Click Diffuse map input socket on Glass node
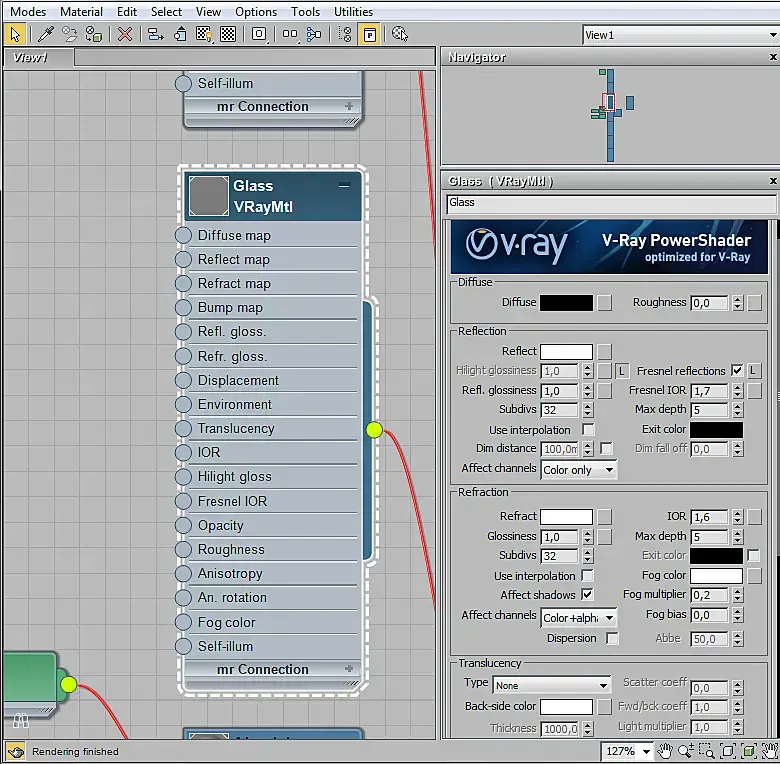The height and width of the screenshot is (764, 780). [183, 235]
